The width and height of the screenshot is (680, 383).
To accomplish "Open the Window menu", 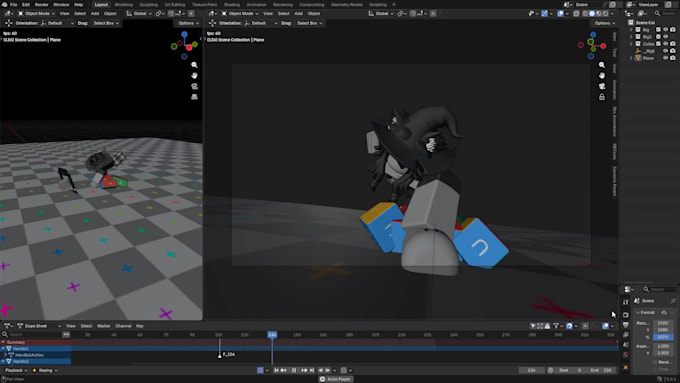I will pyautogui.click(x=61, y=4).
